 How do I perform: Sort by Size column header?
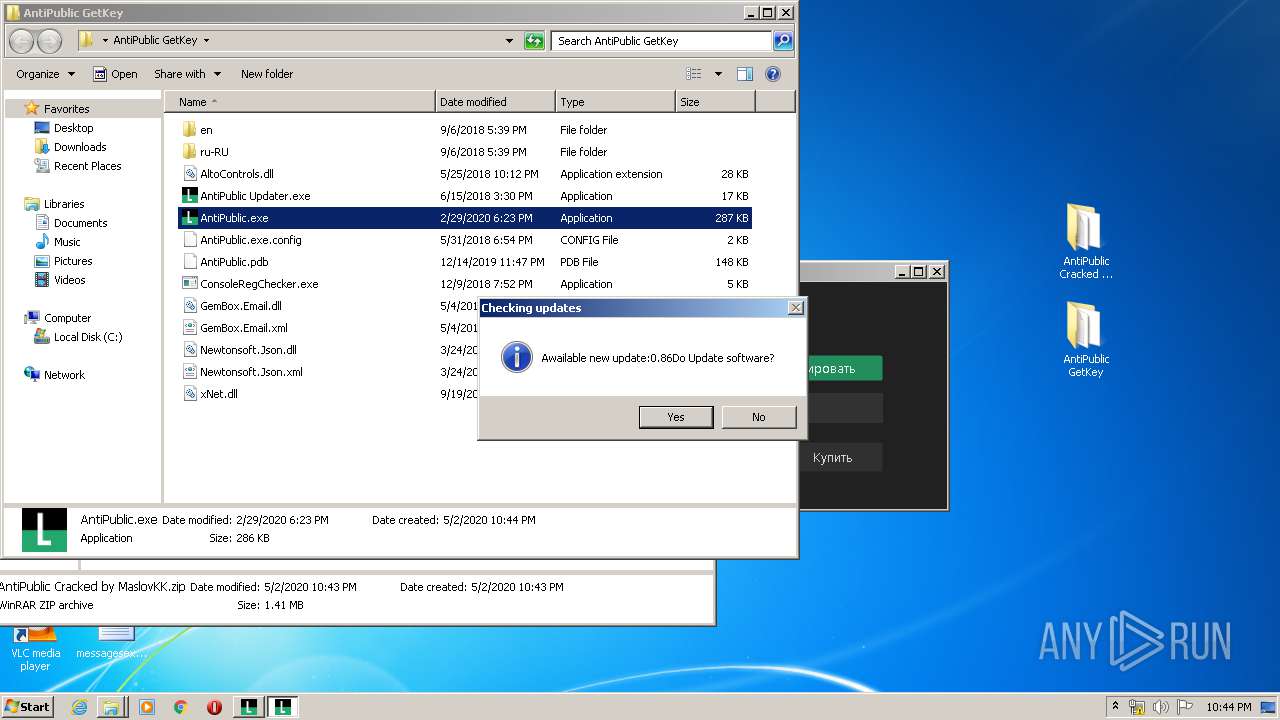(715, 102)
